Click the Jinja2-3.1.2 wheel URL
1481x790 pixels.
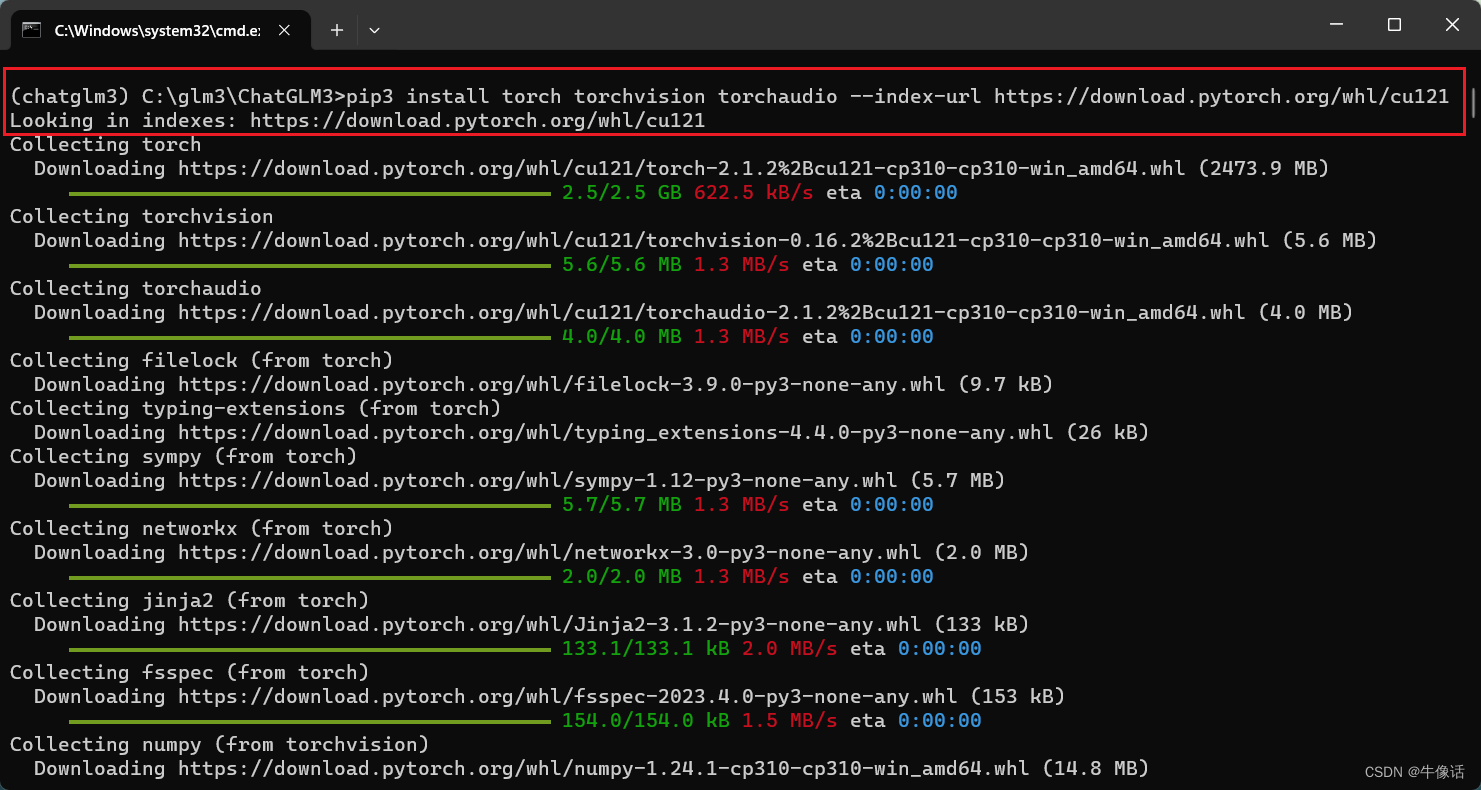coord(549,624)
